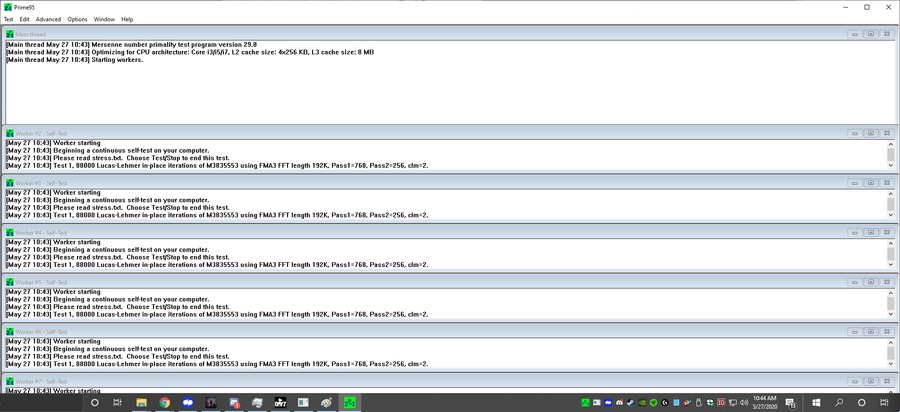
Task: Open Google Chrome from the taskbar
Action: click(165, 402)
